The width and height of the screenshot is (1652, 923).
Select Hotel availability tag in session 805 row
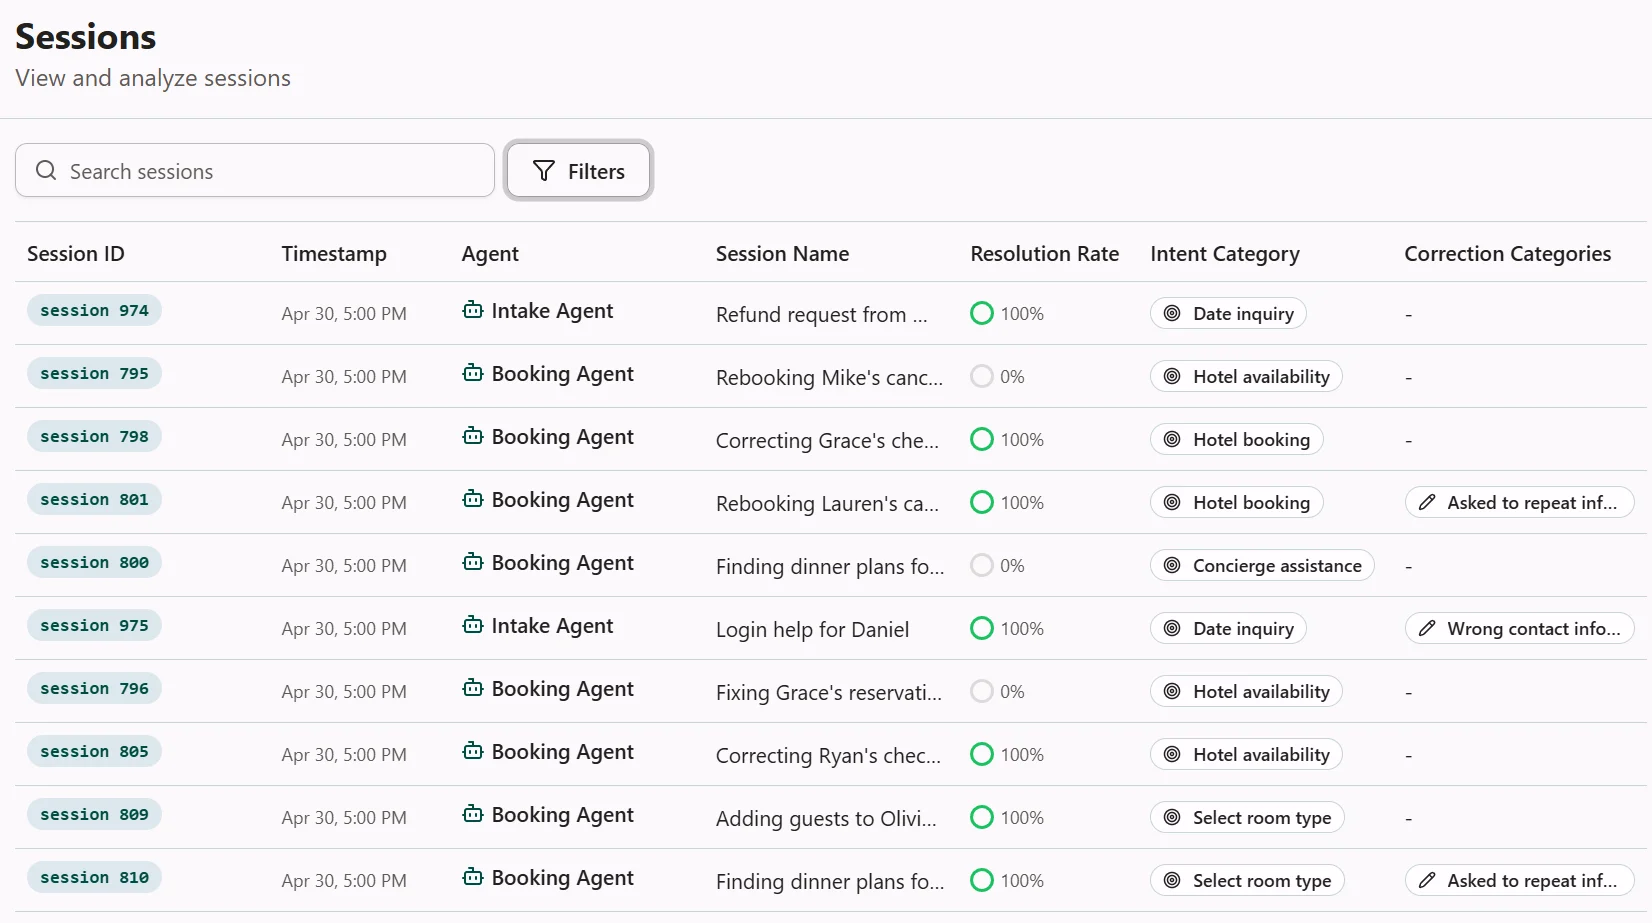1246,754
